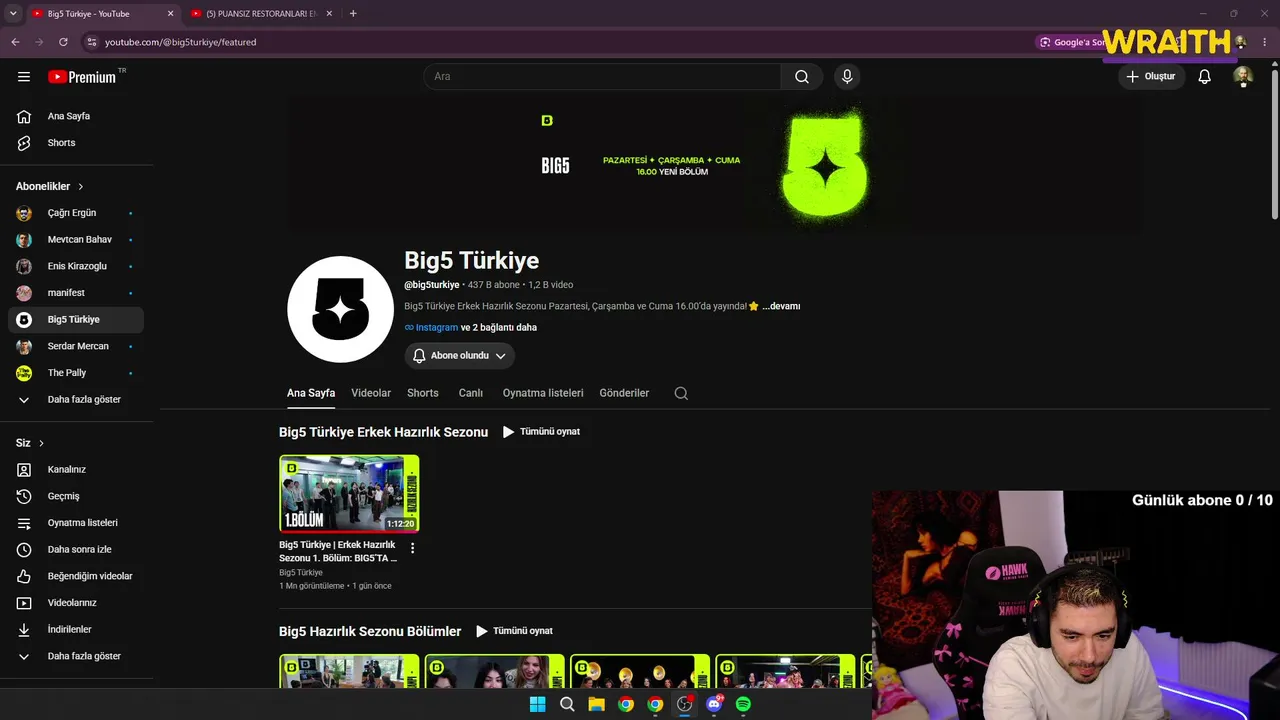Switch to the Gönderiler tab

(624, 393)
